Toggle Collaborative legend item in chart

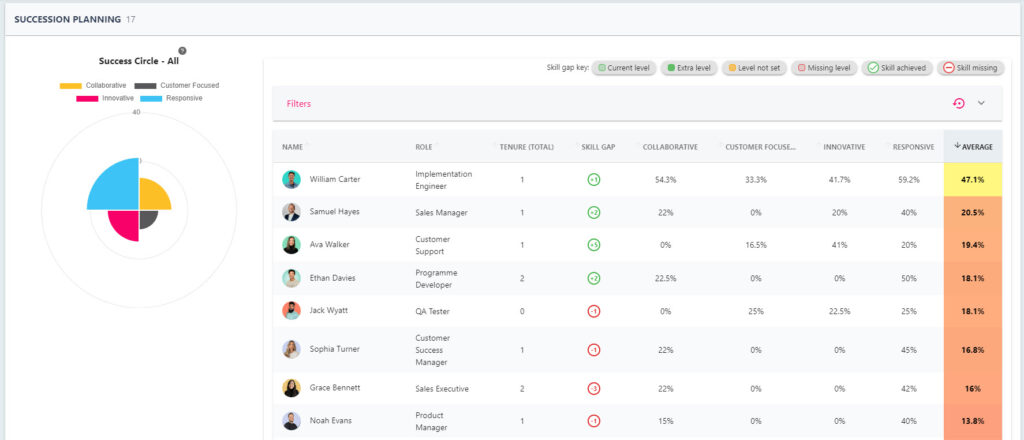click(93, 86)
